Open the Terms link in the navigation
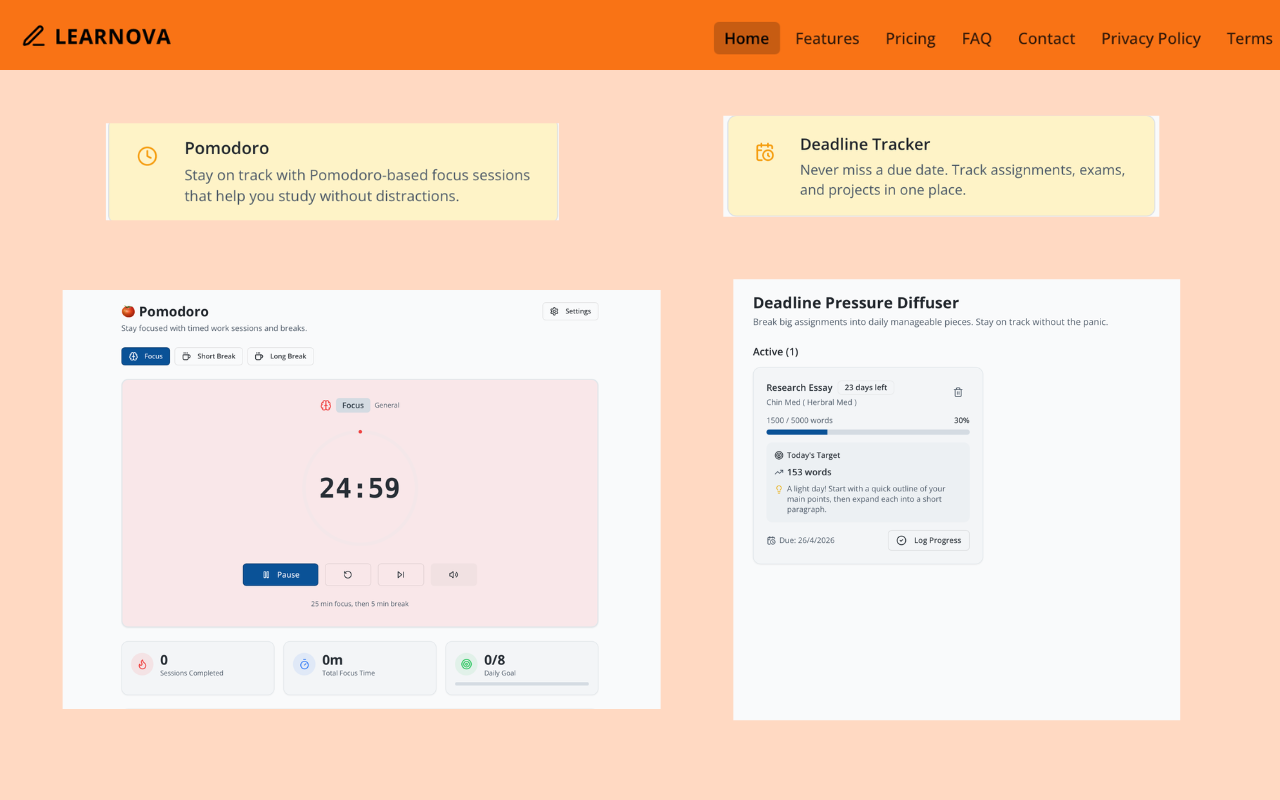The width and height of the screenshot is (1280, 800). (x=1249, y=38)
